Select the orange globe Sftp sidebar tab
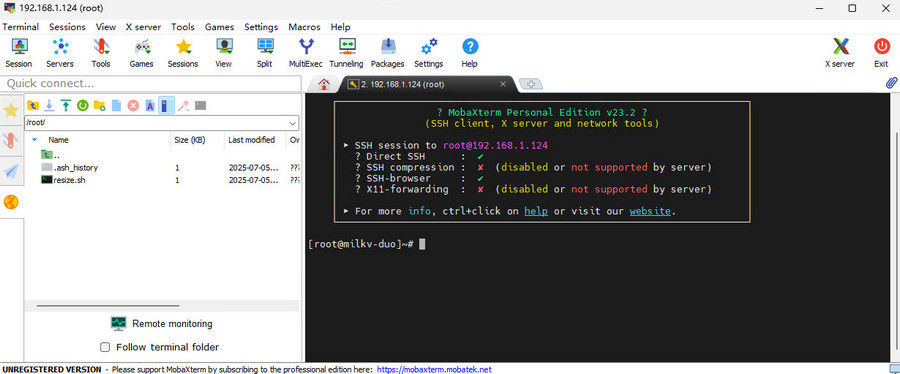Image resolution: width=900 pixels, height=374 pixels. (x=11, y=202)
